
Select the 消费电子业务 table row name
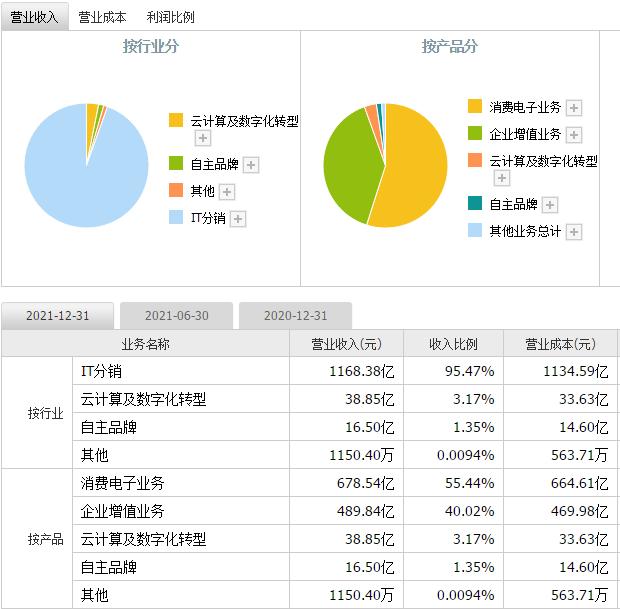tap(122, 483)
